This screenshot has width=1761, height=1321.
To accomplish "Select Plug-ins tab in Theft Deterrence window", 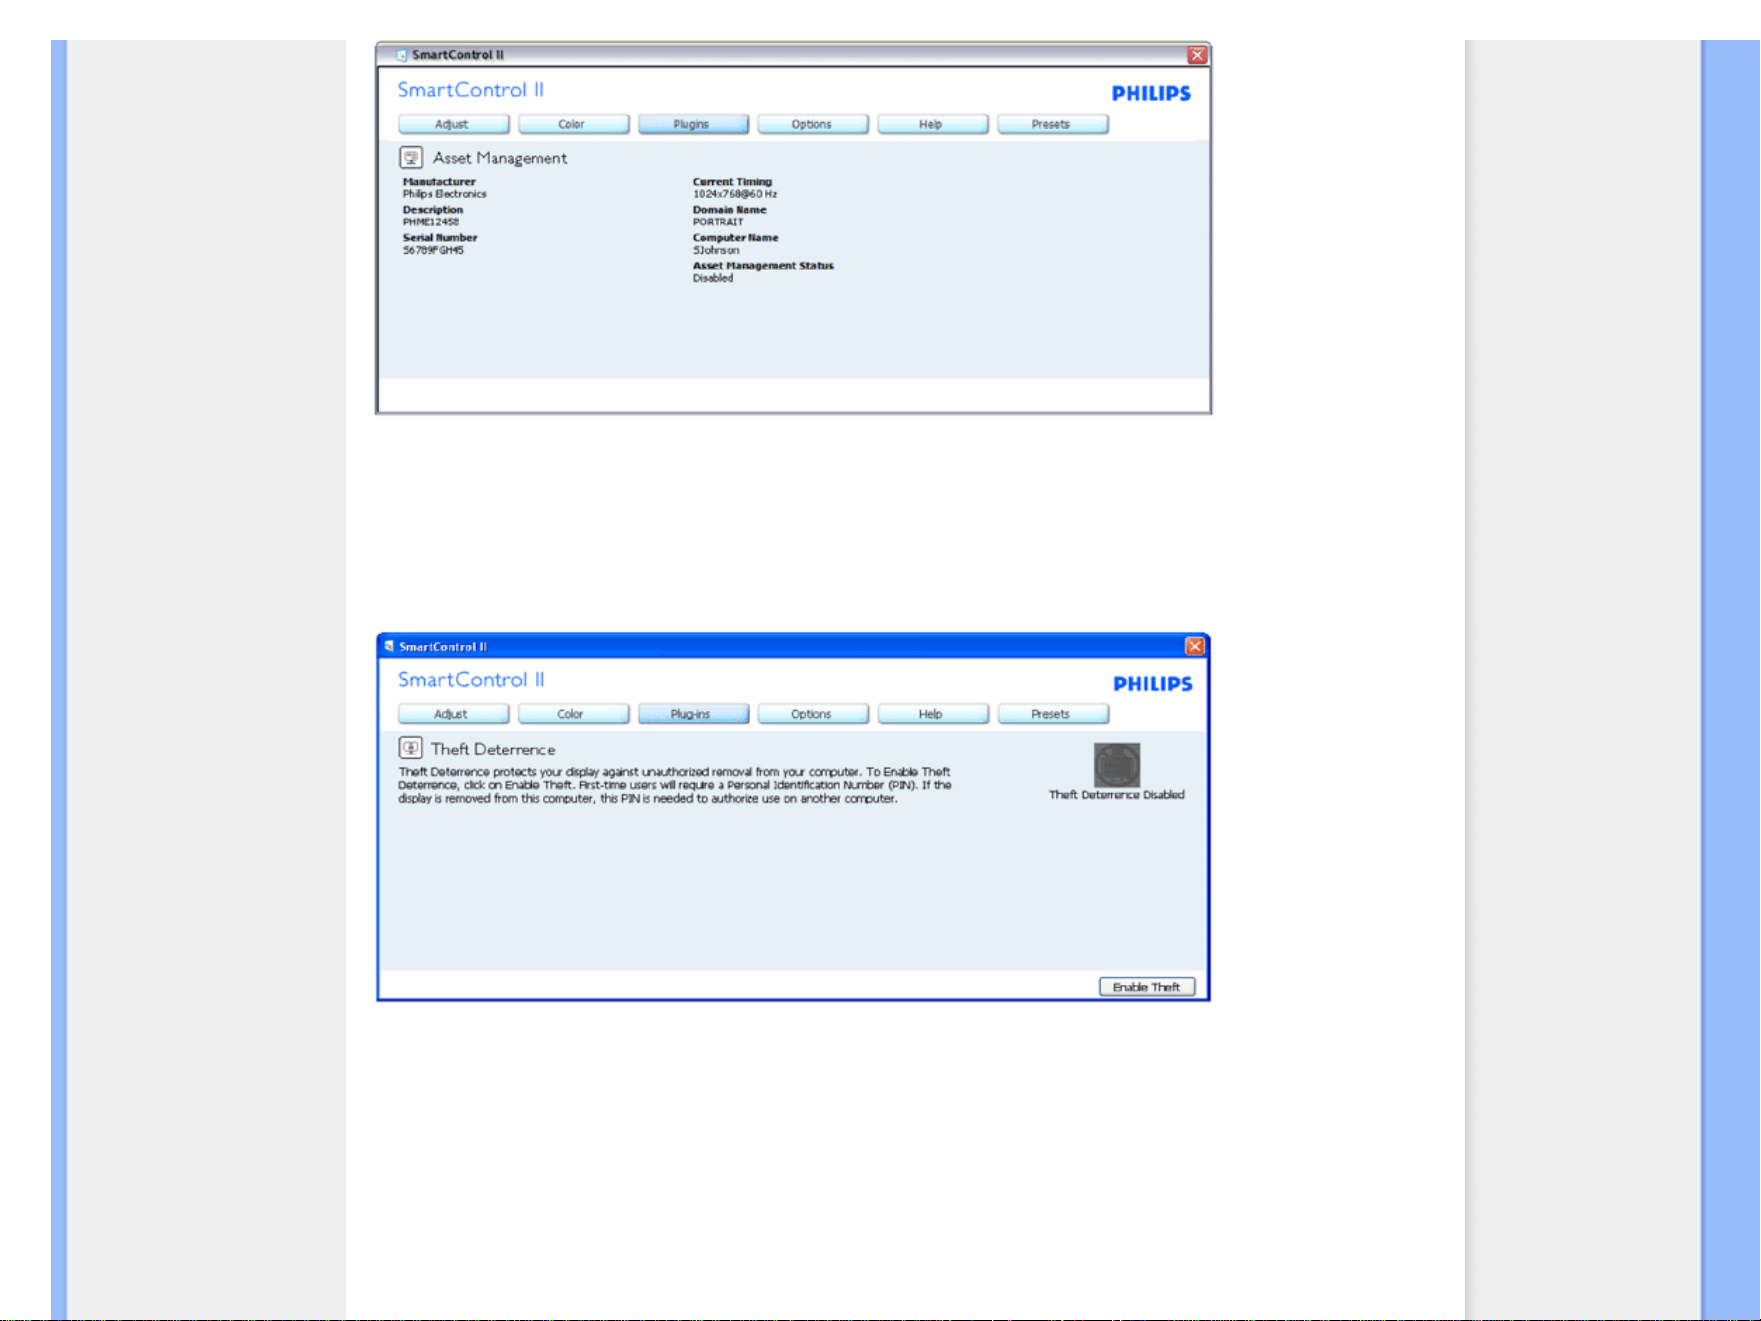I will pos(693,714).
